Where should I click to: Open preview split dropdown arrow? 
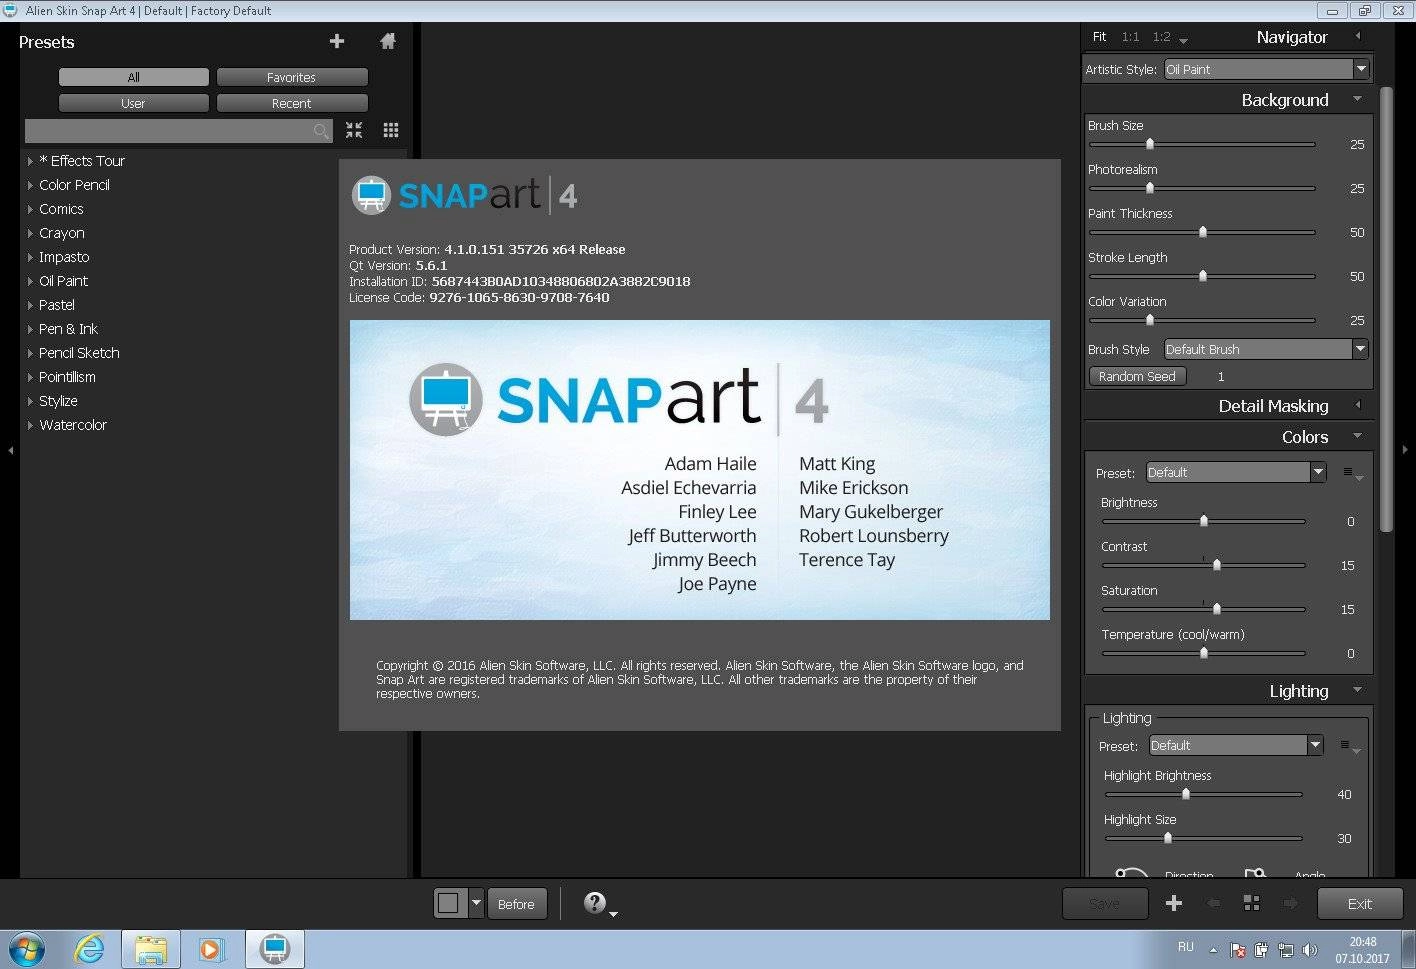pyautogui.click(x=476, y=904)
